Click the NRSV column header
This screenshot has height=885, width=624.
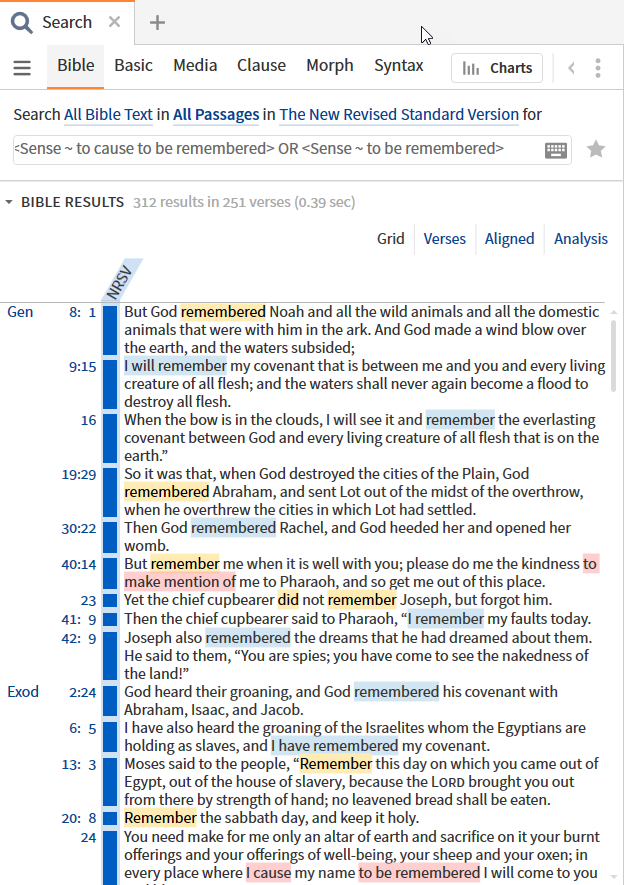[121, 281]
